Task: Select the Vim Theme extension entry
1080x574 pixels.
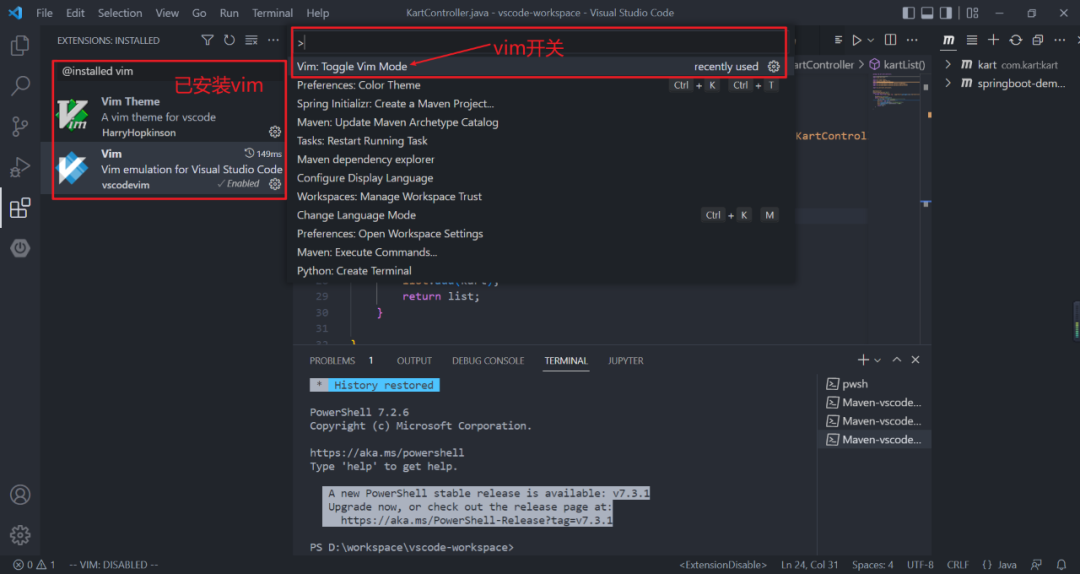Action: 169,116
